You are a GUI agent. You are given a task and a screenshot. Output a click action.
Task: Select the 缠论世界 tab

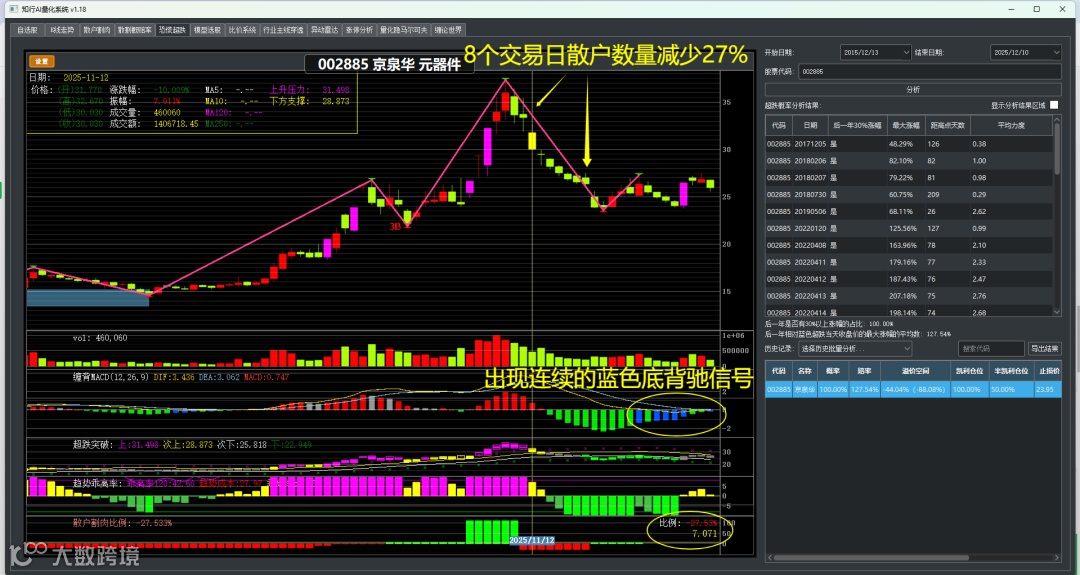[448, 30]
